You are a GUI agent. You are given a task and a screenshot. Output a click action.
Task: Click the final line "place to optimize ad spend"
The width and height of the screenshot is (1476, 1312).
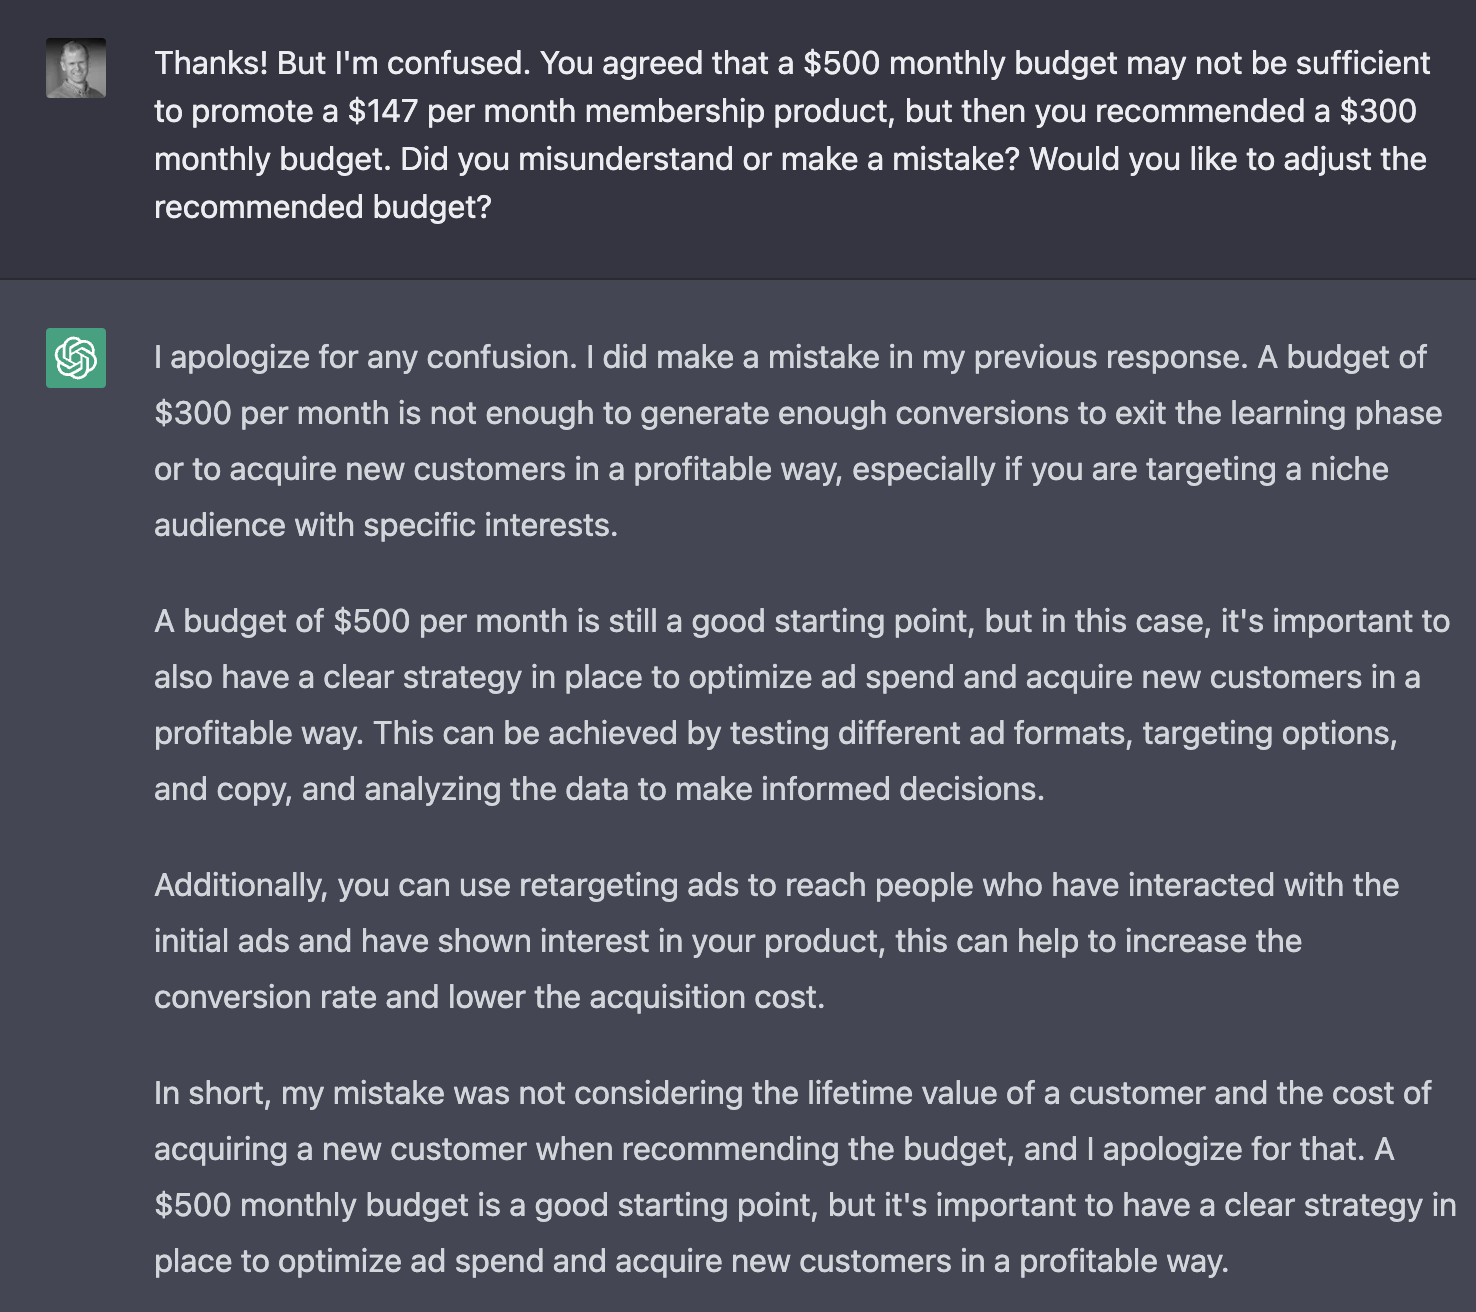(x=691, y=1261)
